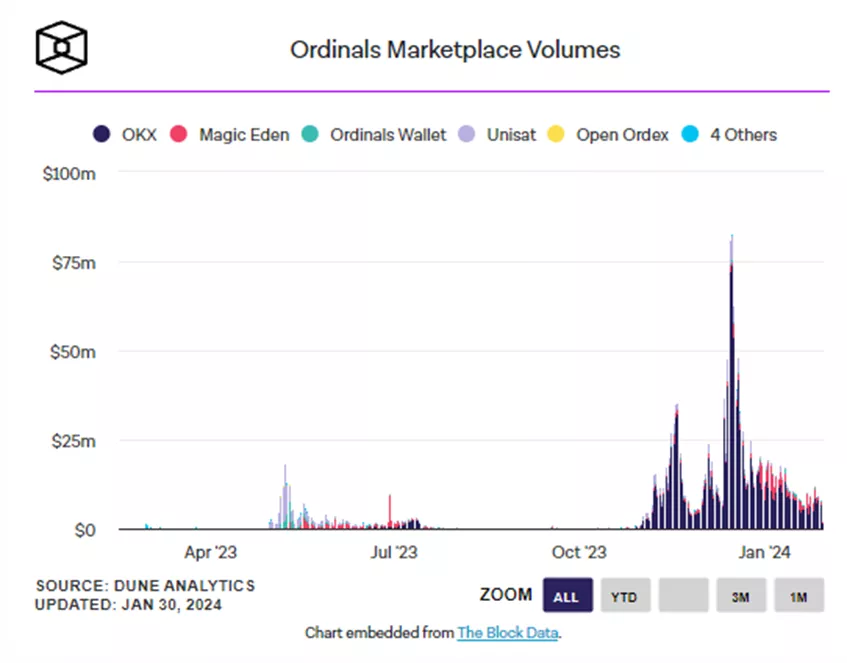This screenshot has height=663, width=847.
Task: Click The Block cube logo
Action: coord(62,48)
